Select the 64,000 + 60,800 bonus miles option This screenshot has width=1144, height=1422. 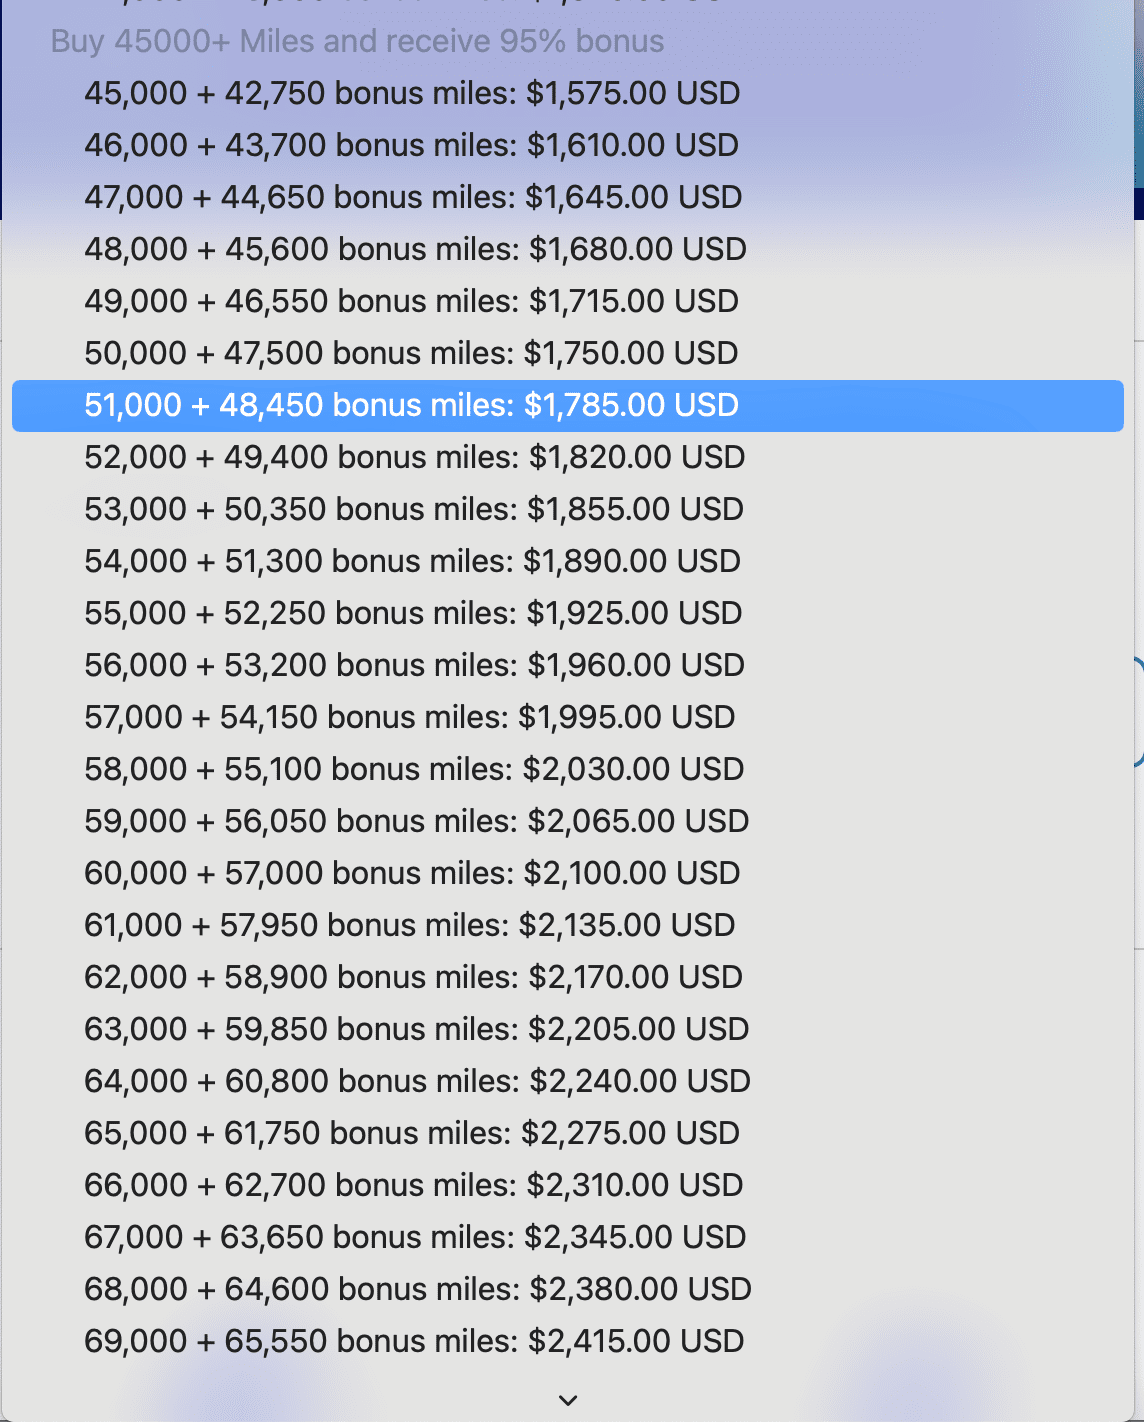(x=417, y=1081)
